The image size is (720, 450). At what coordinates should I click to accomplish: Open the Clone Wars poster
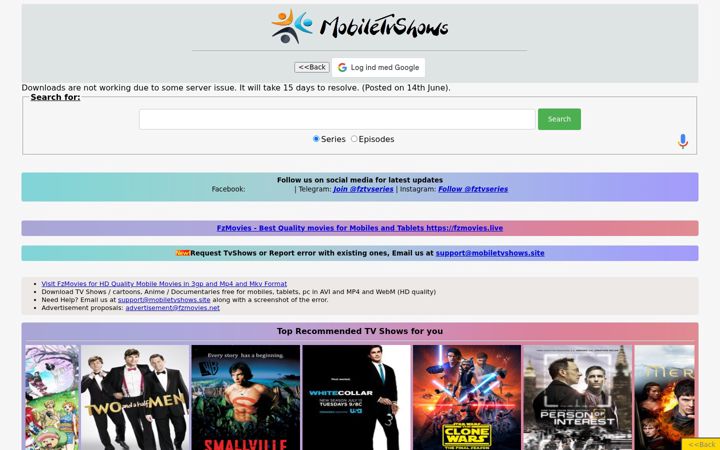tap(467, 398)
